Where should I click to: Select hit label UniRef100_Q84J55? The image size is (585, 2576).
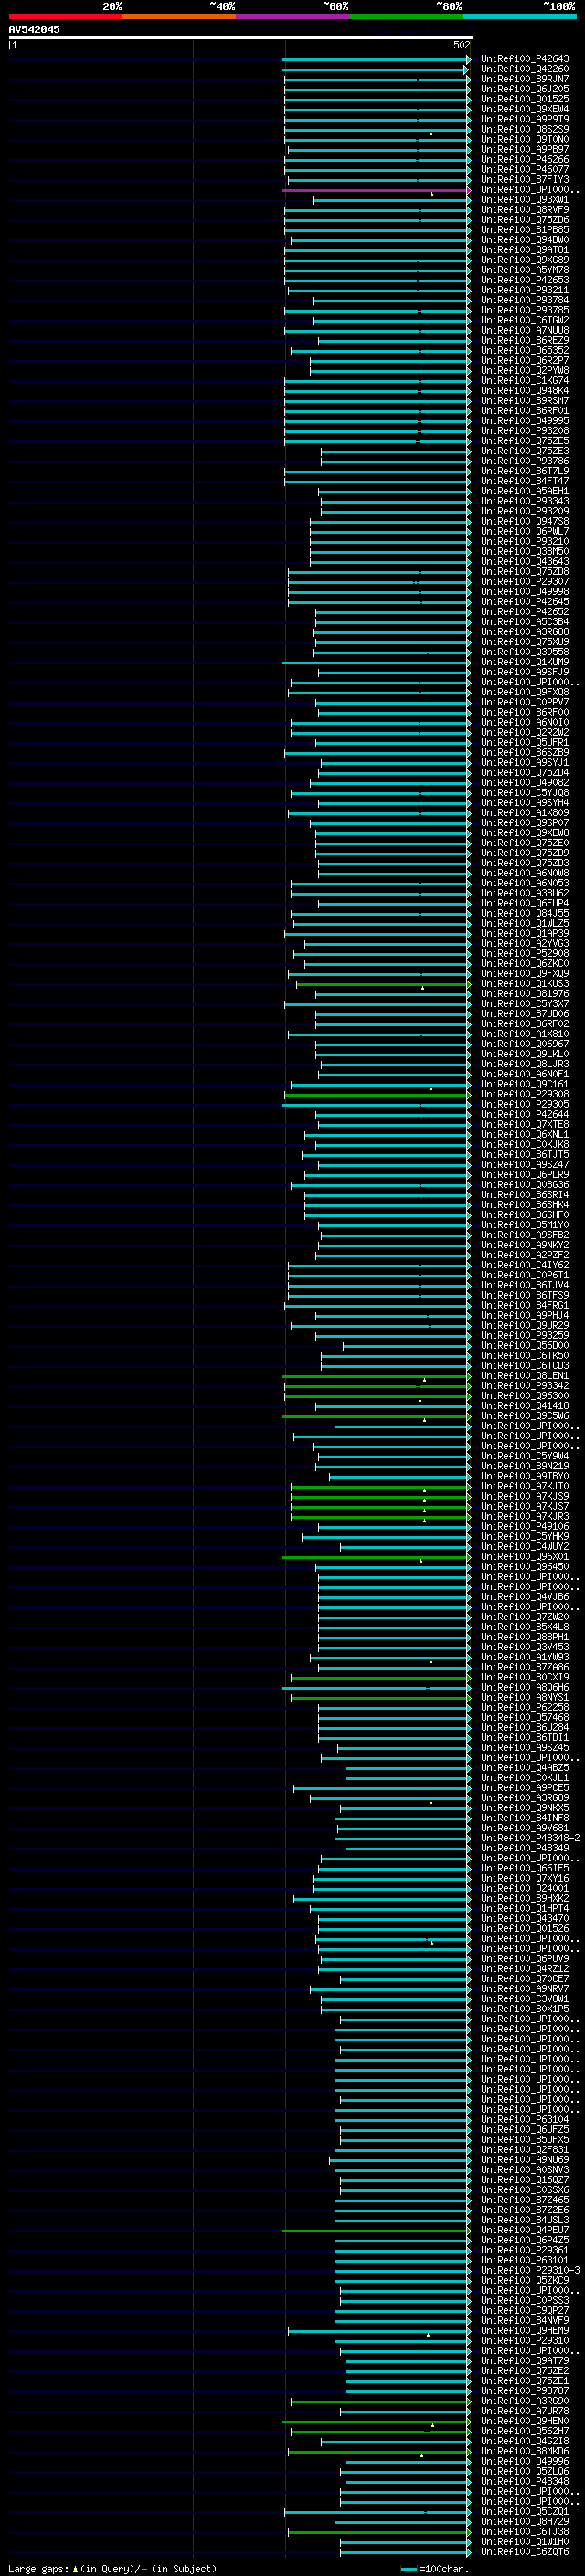pos(525,913)
